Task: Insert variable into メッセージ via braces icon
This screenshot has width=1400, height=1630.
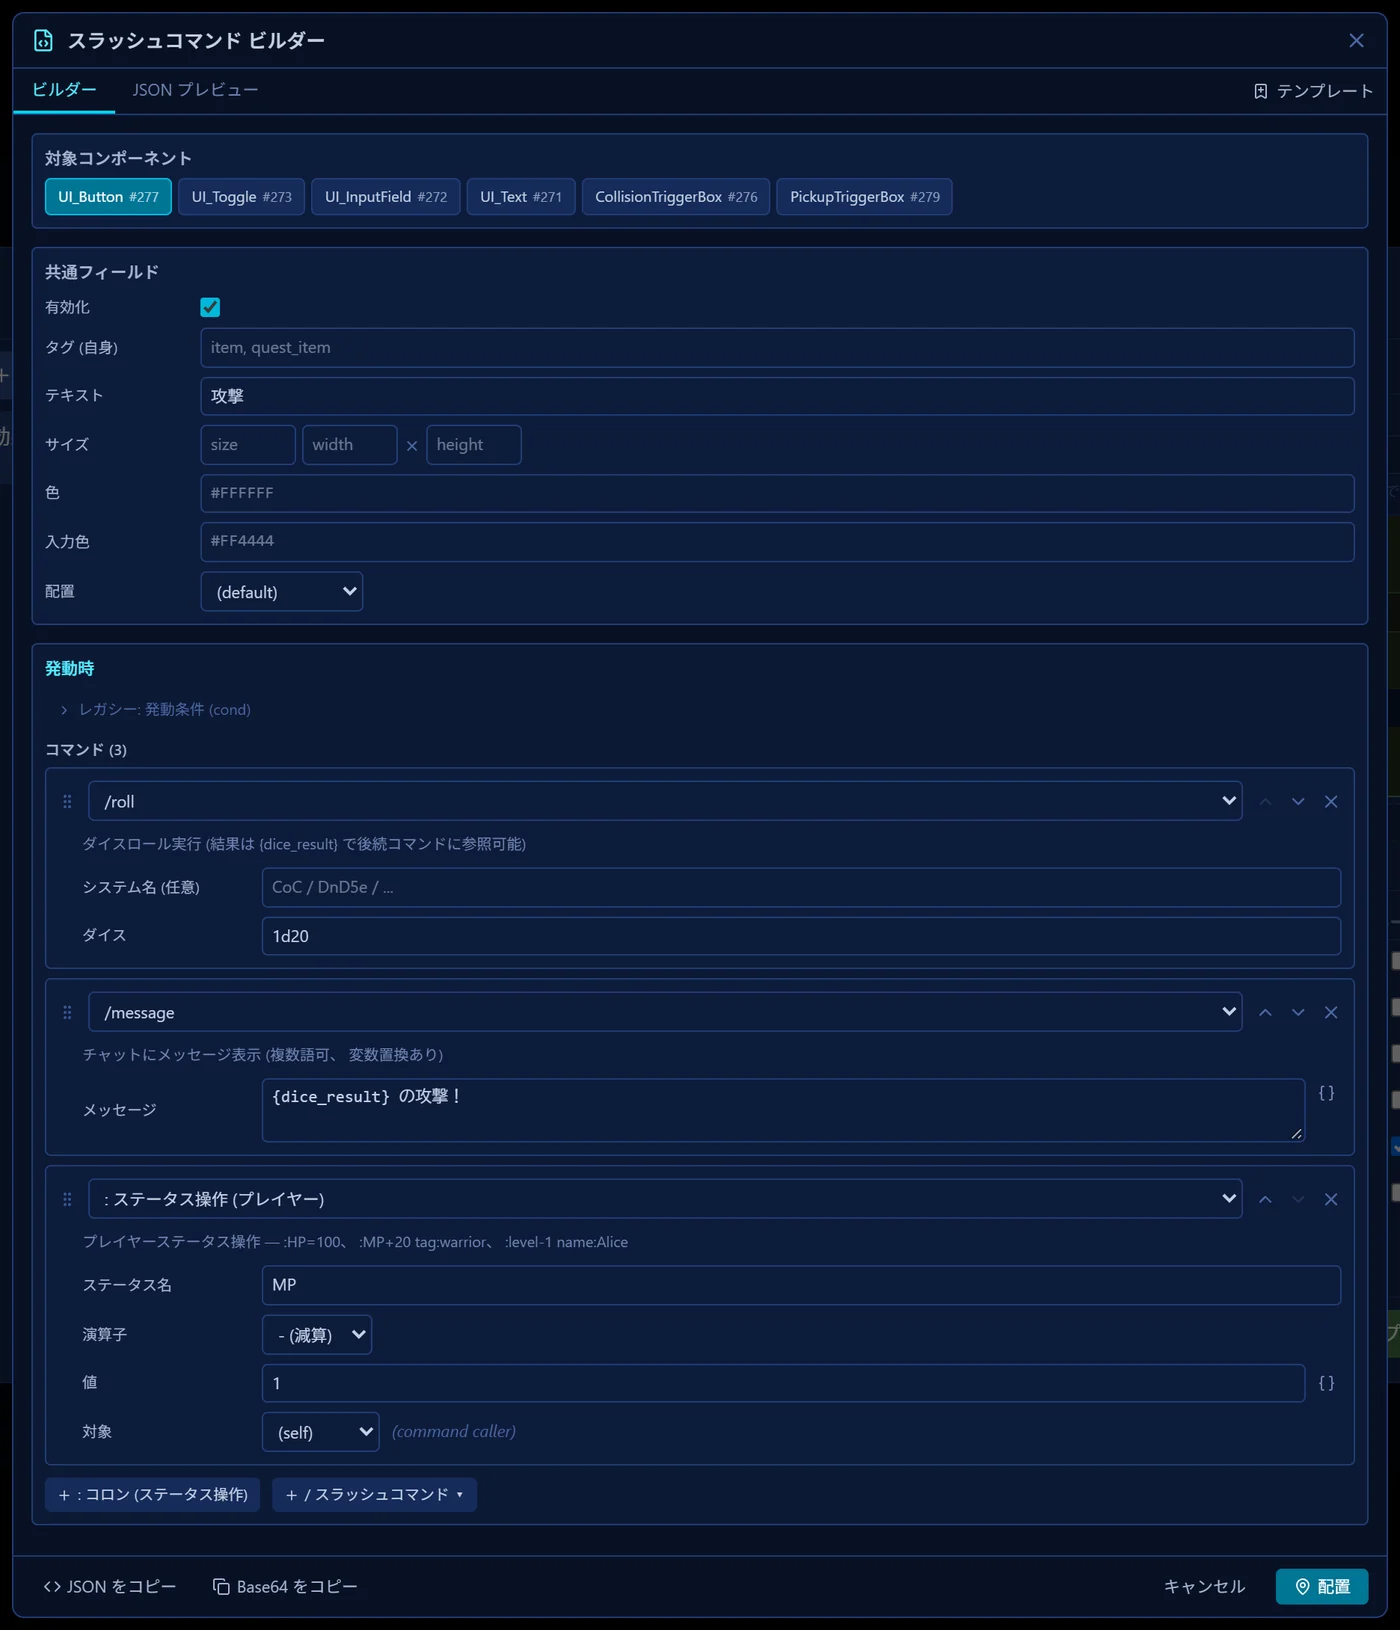Action: click(x=1326, y=1093)
